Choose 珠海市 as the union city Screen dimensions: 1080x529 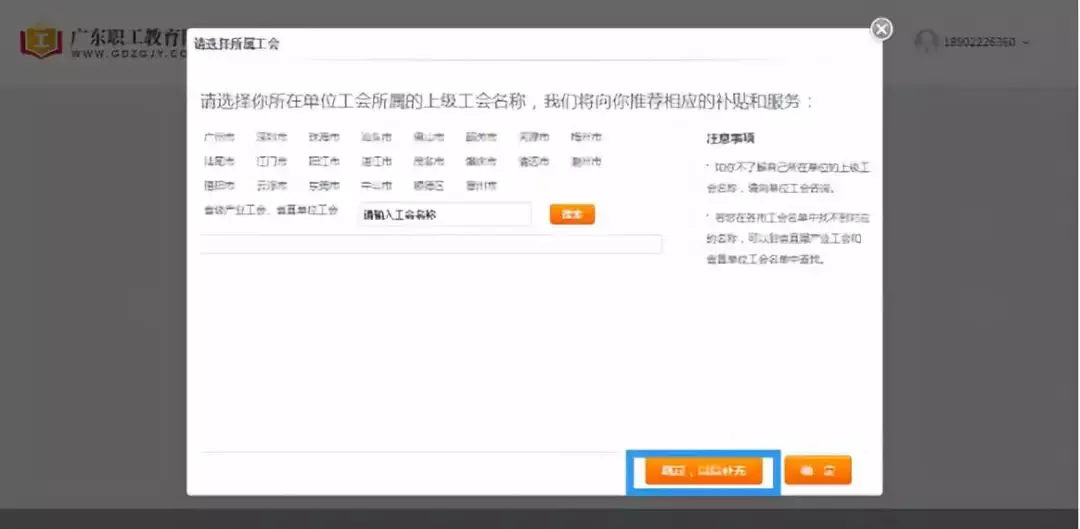[x=323, y=137]
